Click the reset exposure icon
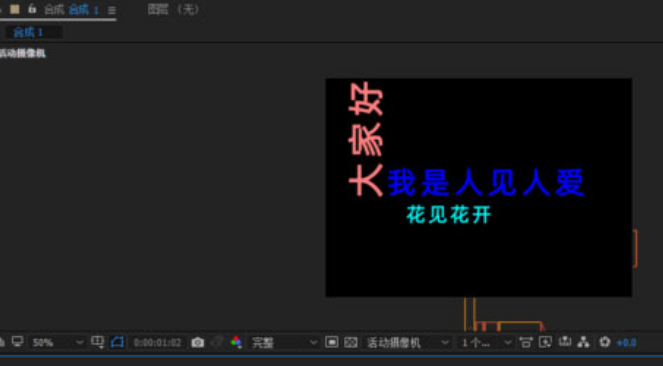The width and height of the screenshot is (663, 366). point(605,342)
